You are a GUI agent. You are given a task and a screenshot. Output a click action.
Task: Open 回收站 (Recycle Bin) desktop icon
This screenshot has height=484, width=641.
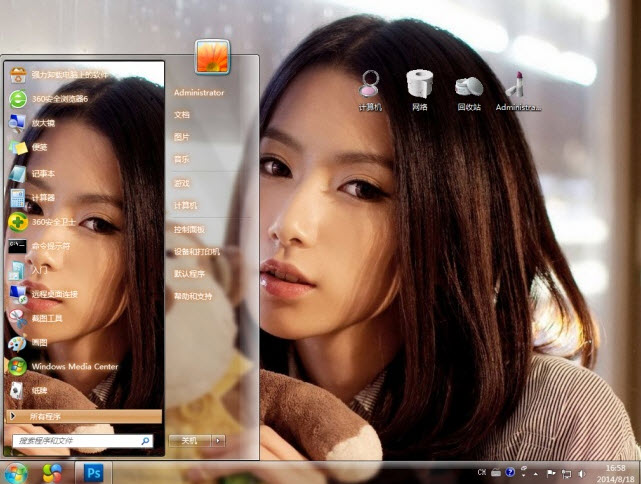click(x=469, y=88)
